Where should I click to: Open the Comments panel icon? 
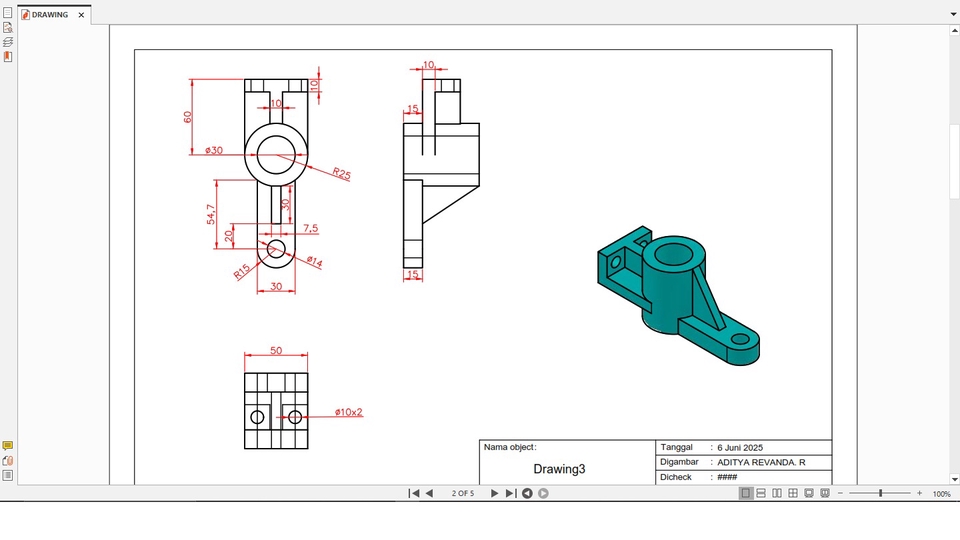tap(8, 446)
